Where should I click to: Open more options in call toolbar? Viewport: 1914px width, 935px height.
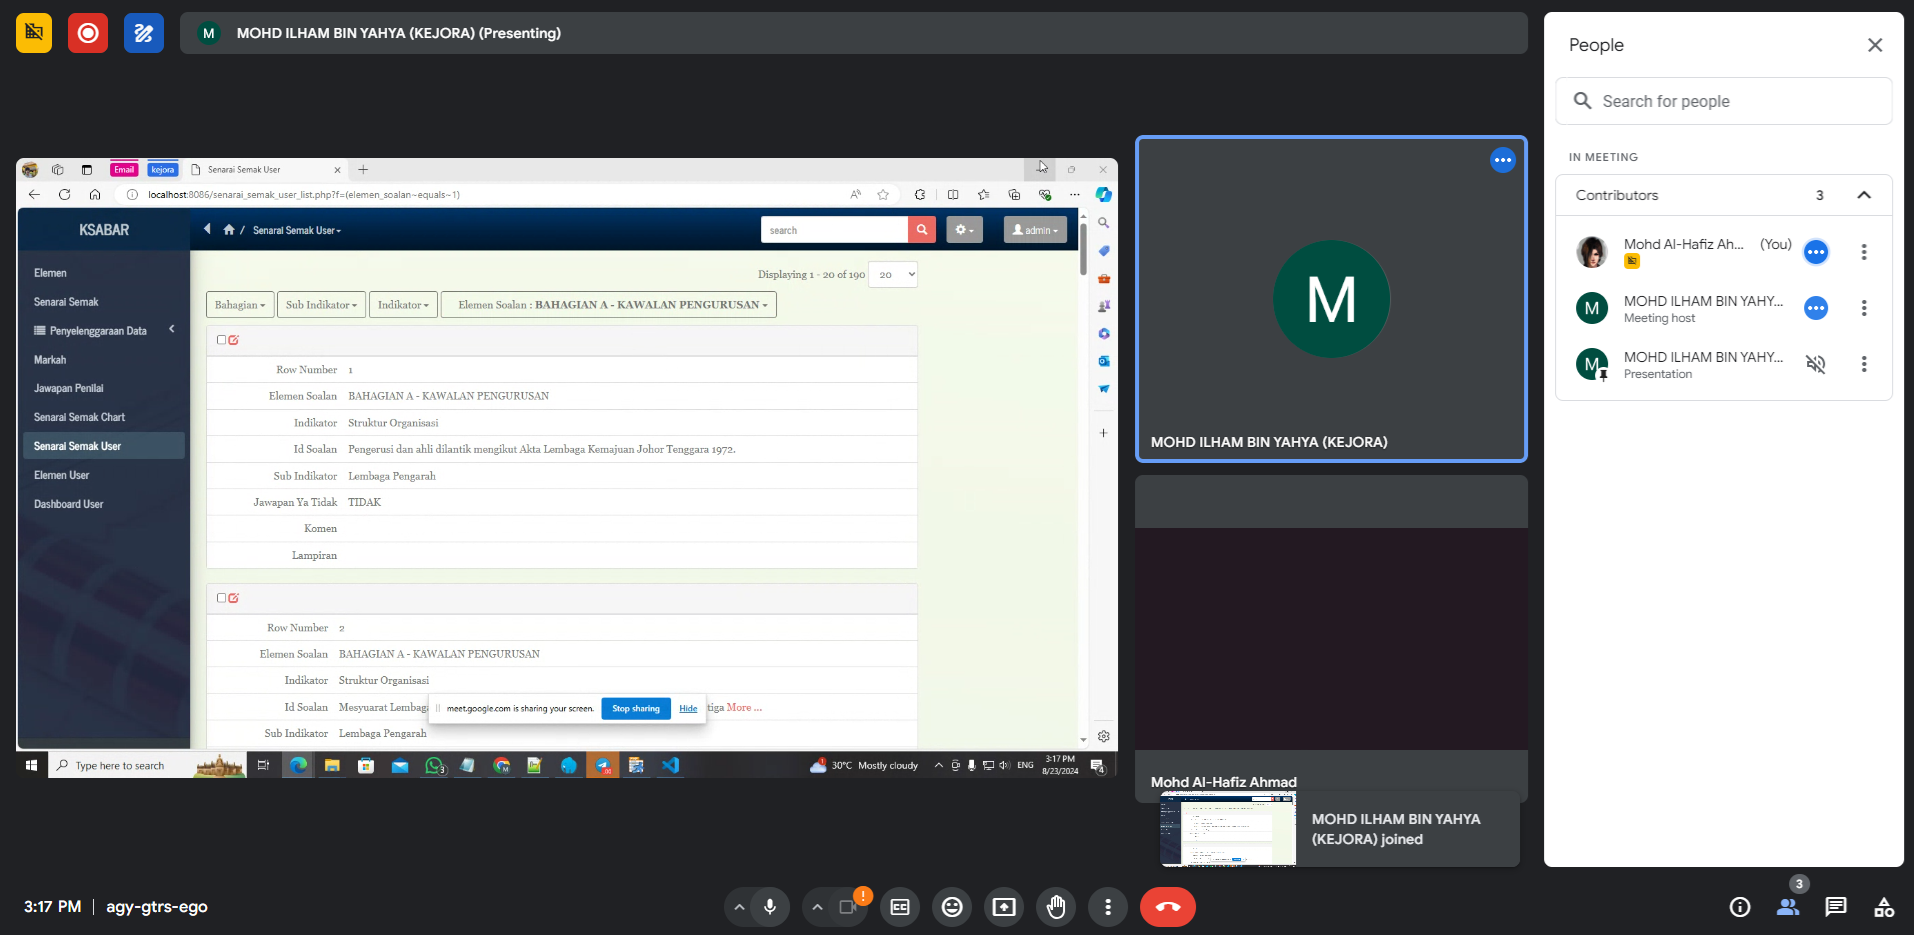click(x=1108, y=907)
